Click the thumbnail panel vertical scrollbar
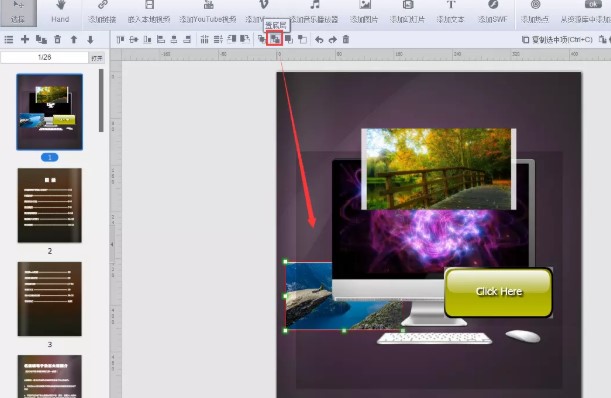 coord(101,101)
